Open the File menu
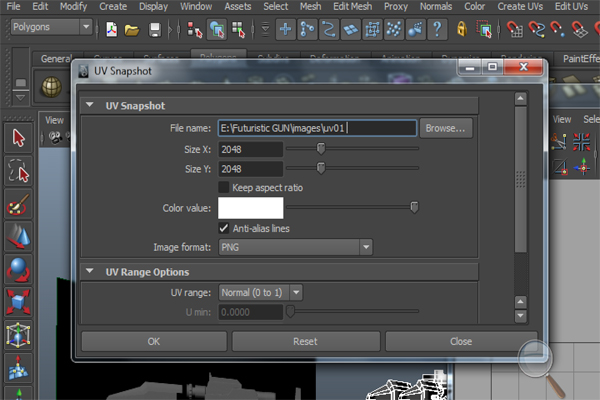 [13, 7]
